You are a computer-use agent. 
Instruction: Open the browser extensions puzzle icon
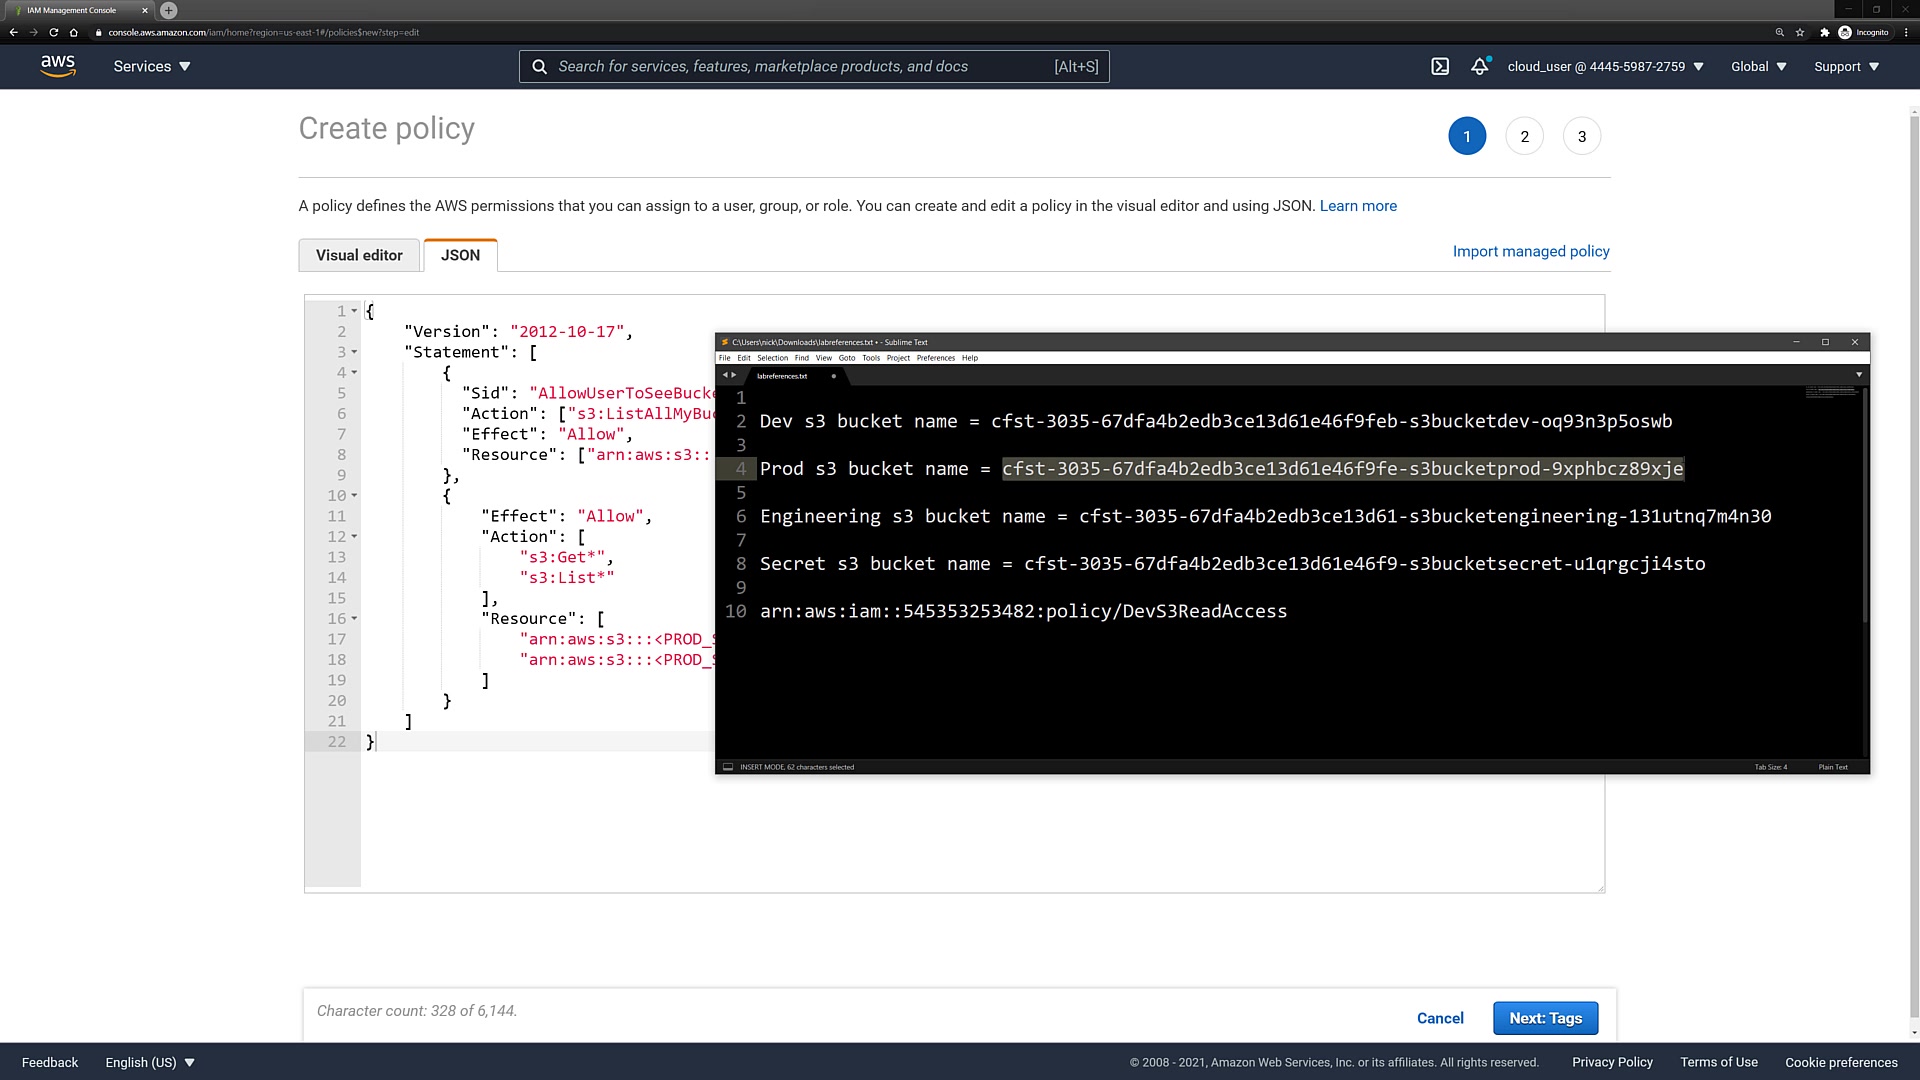tap(1824, 32)
